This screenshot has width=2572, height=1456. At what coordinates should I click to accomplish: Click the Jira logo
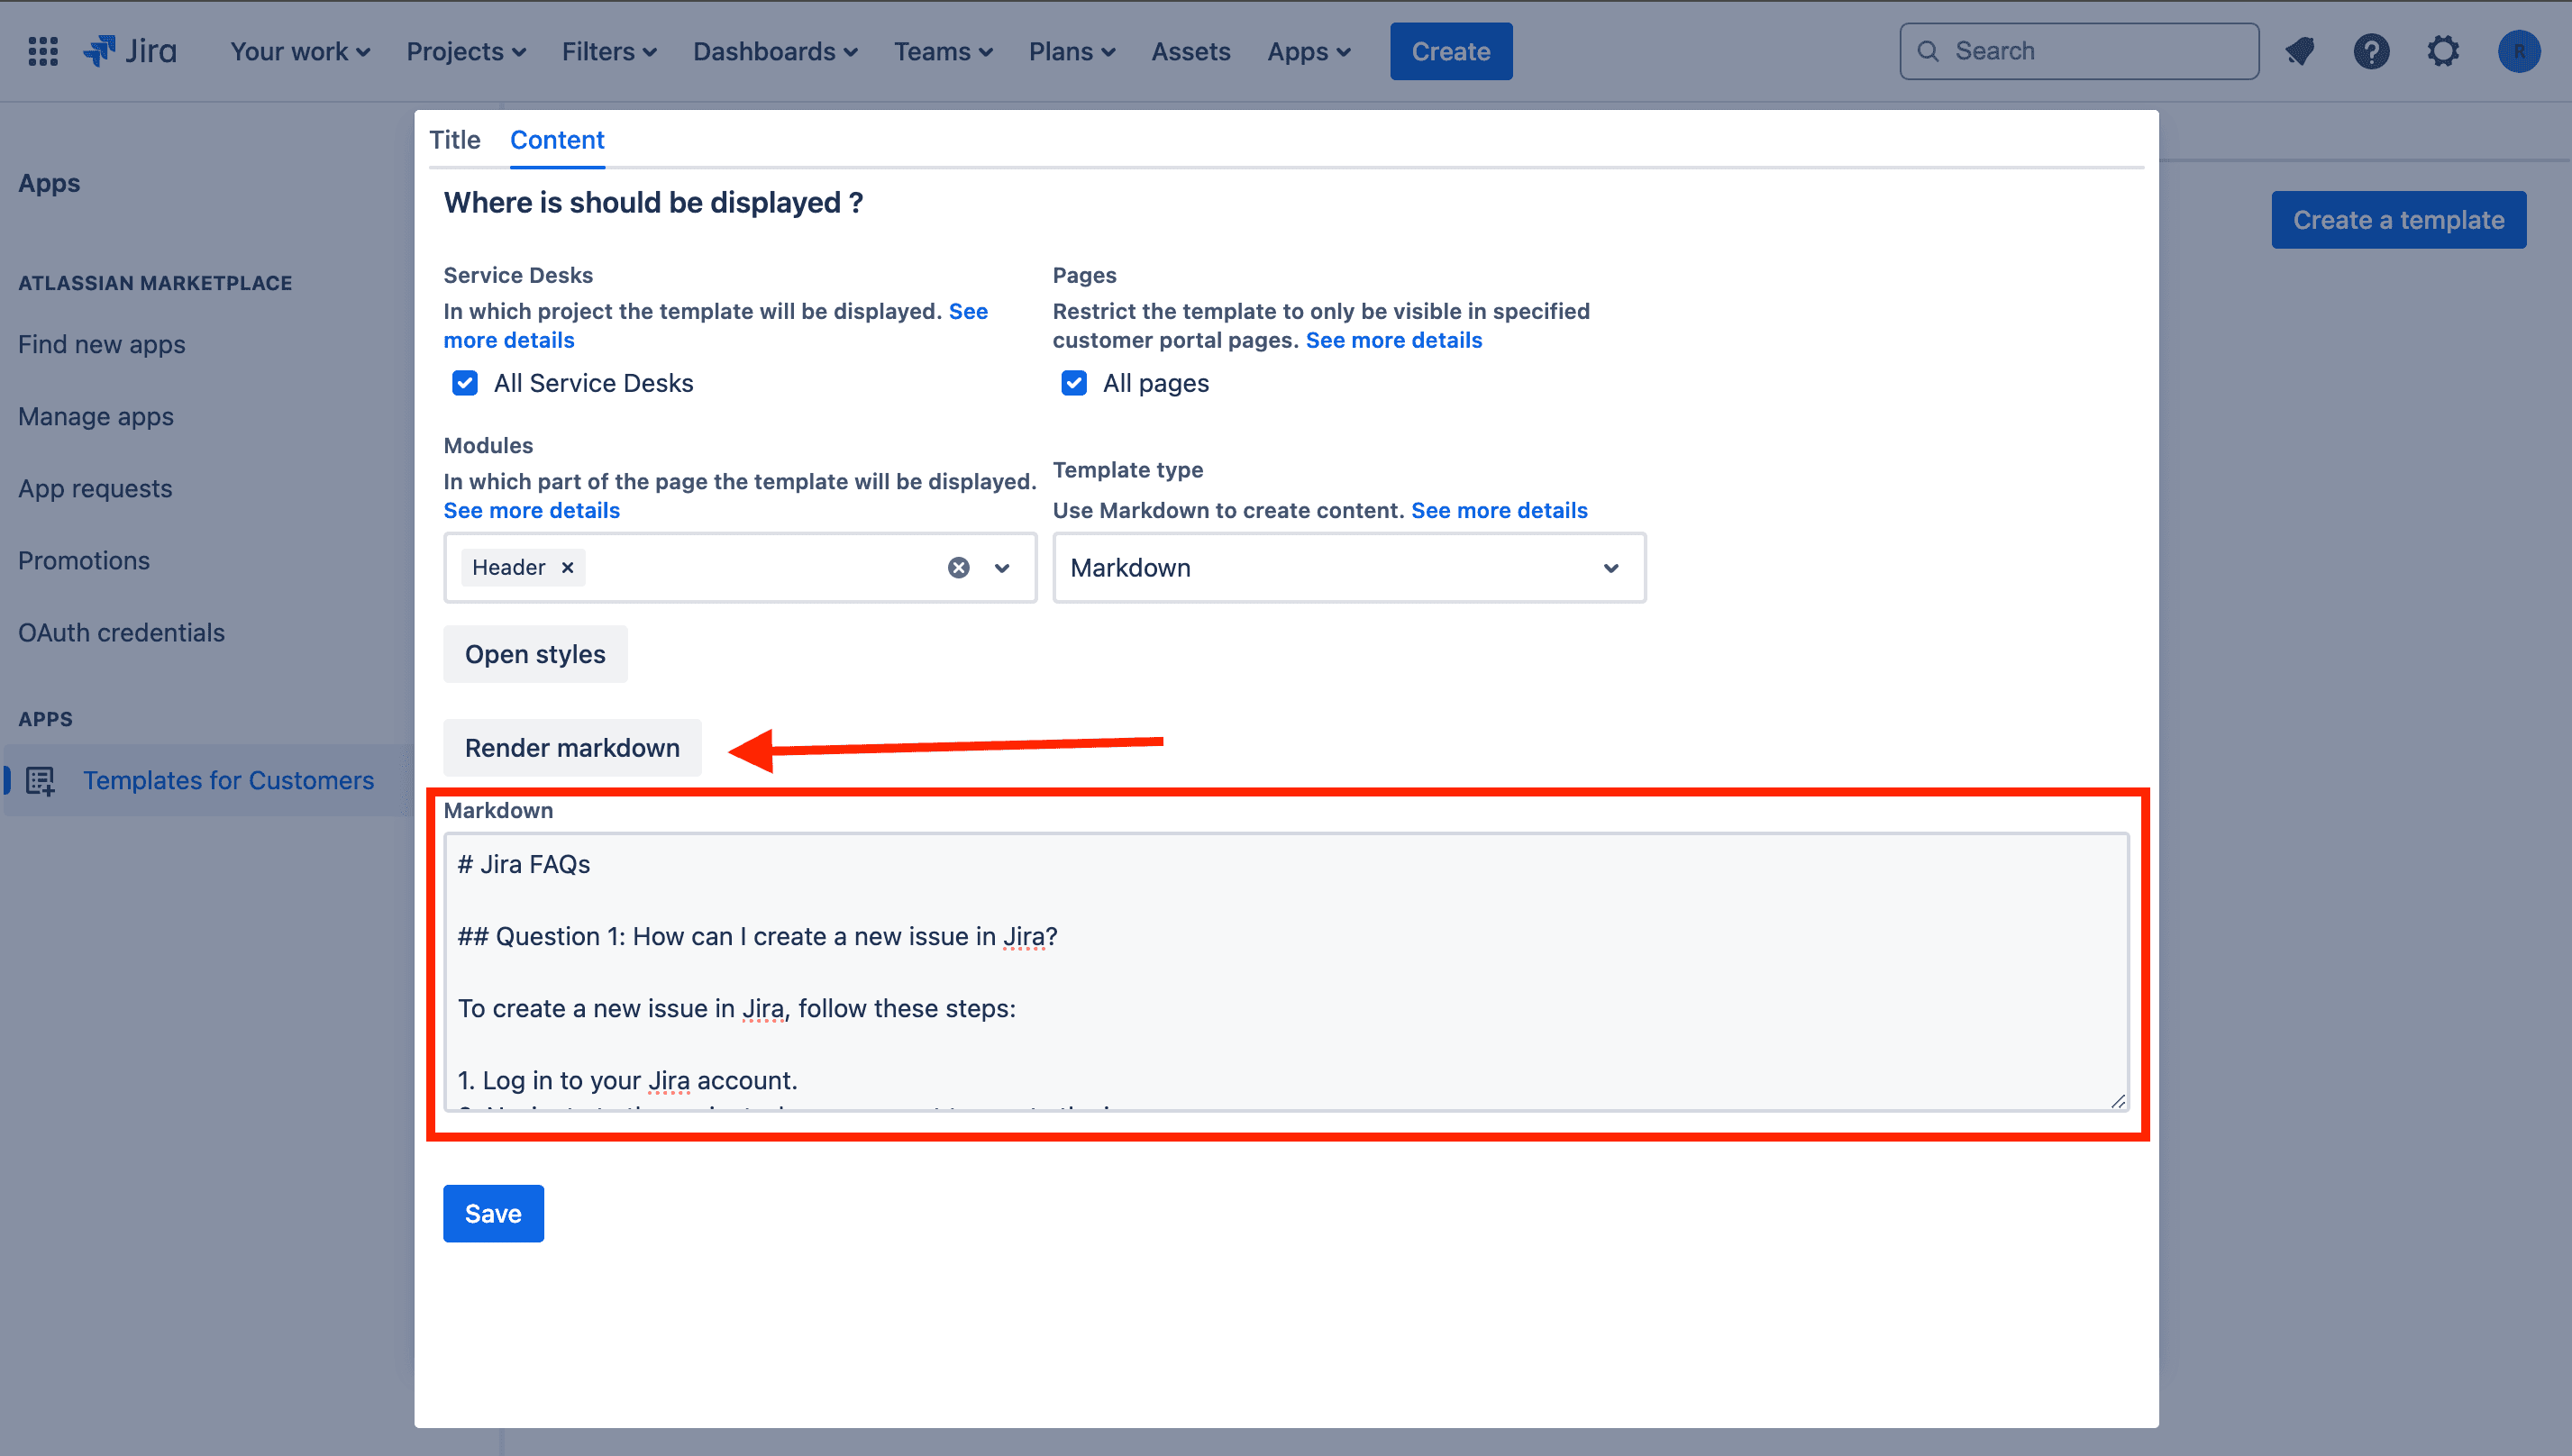click(130, 51)
